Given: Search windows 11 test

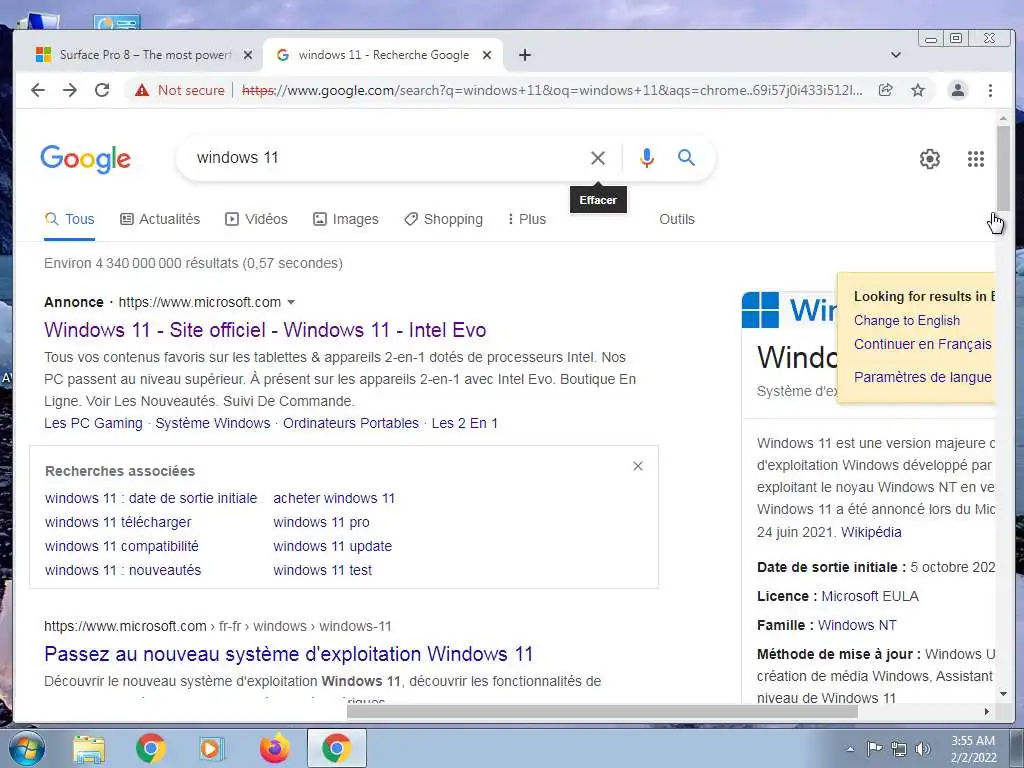Looking at the screenshot, I should [x=322, y=570].
